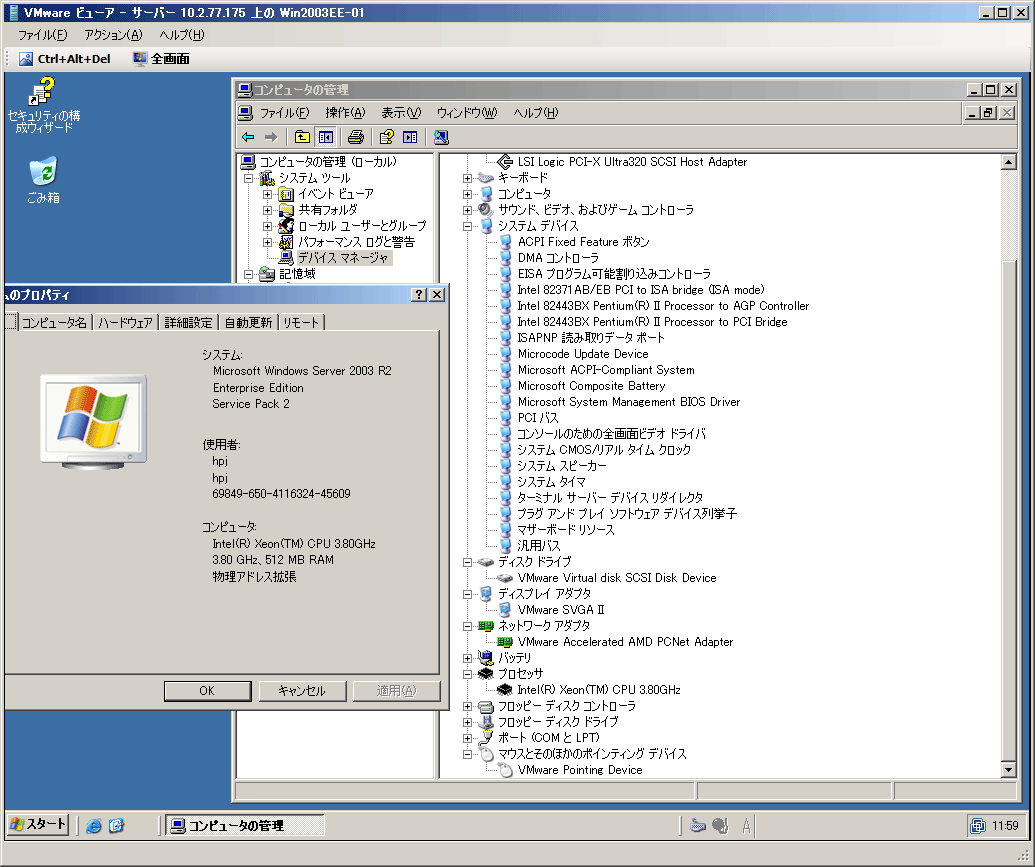This screenshot has width=1035, height=867.
Task: Launch Internet Explorer from quick launch
Action: pos(94,825)
